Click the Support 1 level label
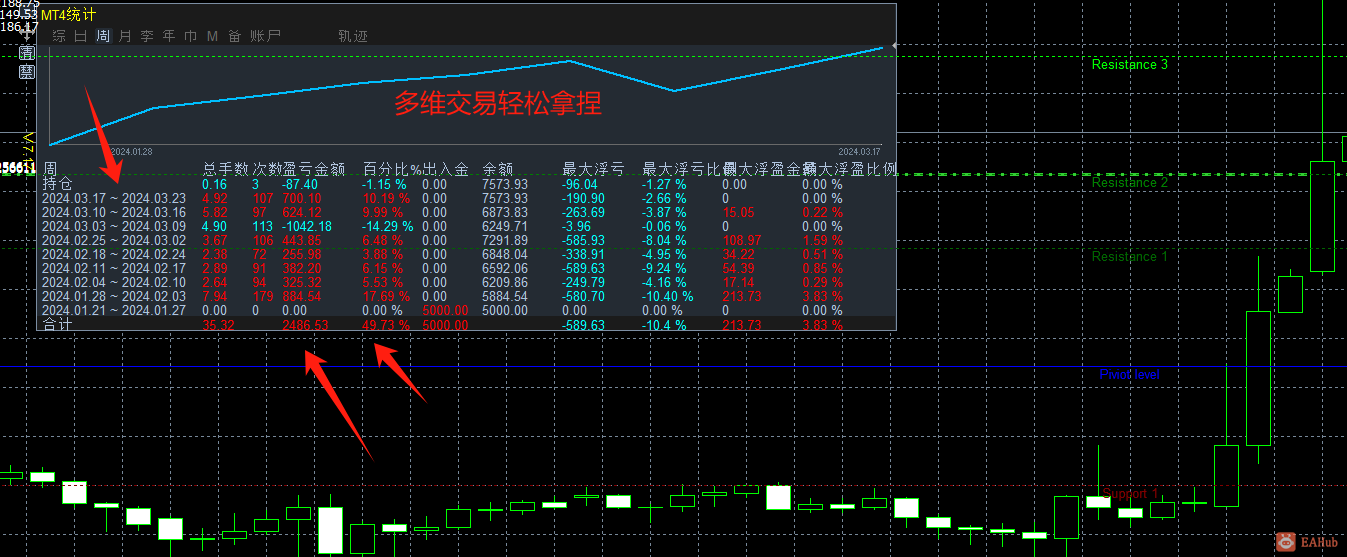This screenshot has height=557, width=1347. pos(1131,494)
